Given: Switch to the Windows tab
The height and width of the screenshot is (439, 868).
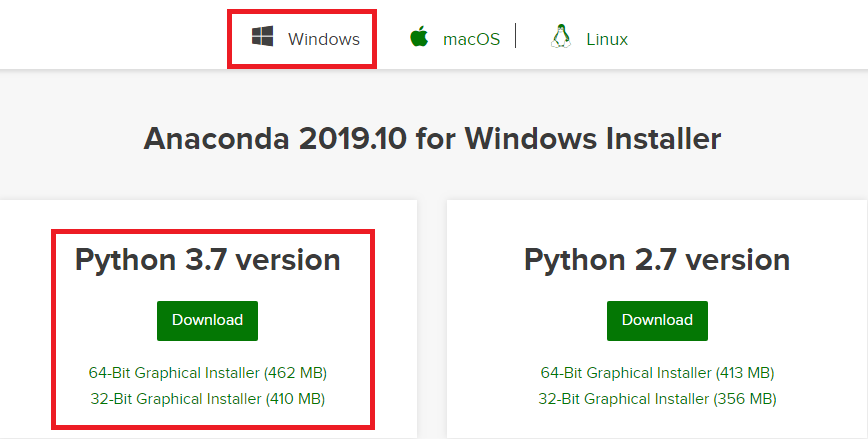Looking at the screenshot, I should [323, 39].
